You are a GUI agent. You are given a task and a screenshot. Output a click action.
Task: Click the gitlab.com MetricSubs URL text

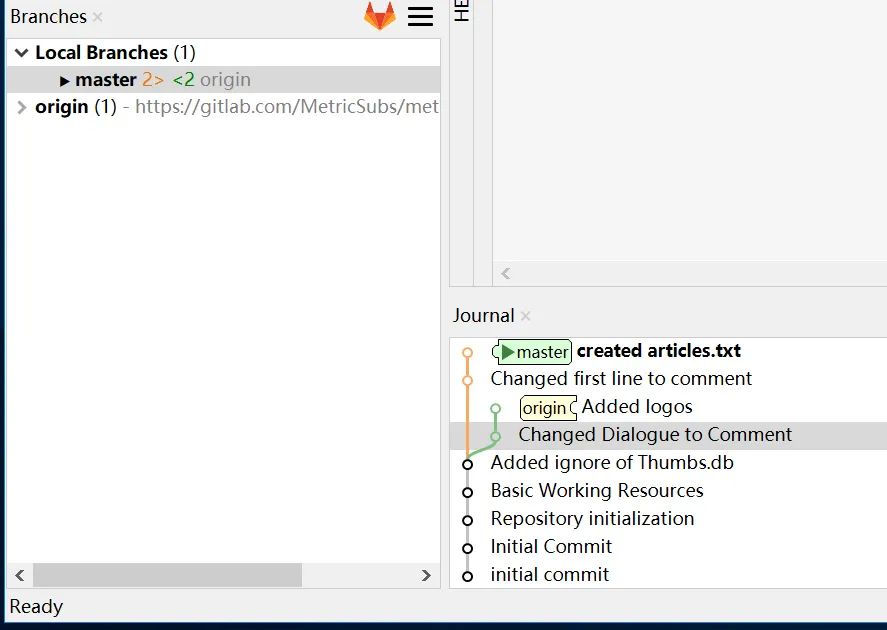[x=287, y=107]
